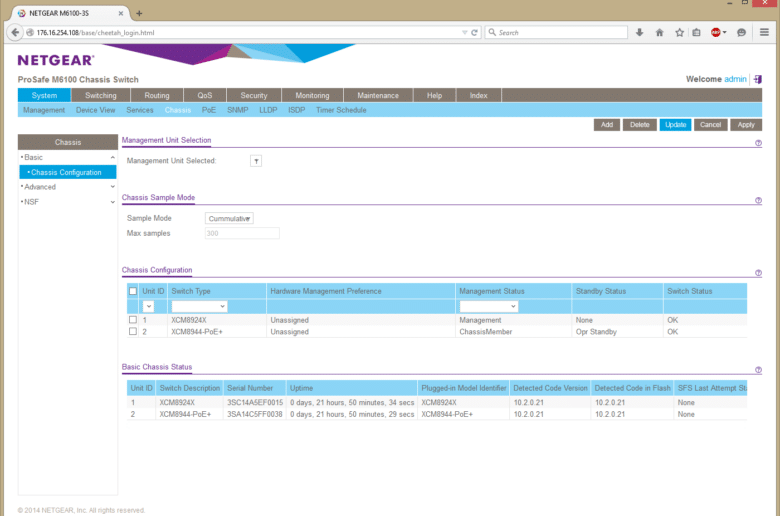Image resolution: width=780 pixels, height=516 pixels.
Task: Click the Update button
Action: coord(676,125)
